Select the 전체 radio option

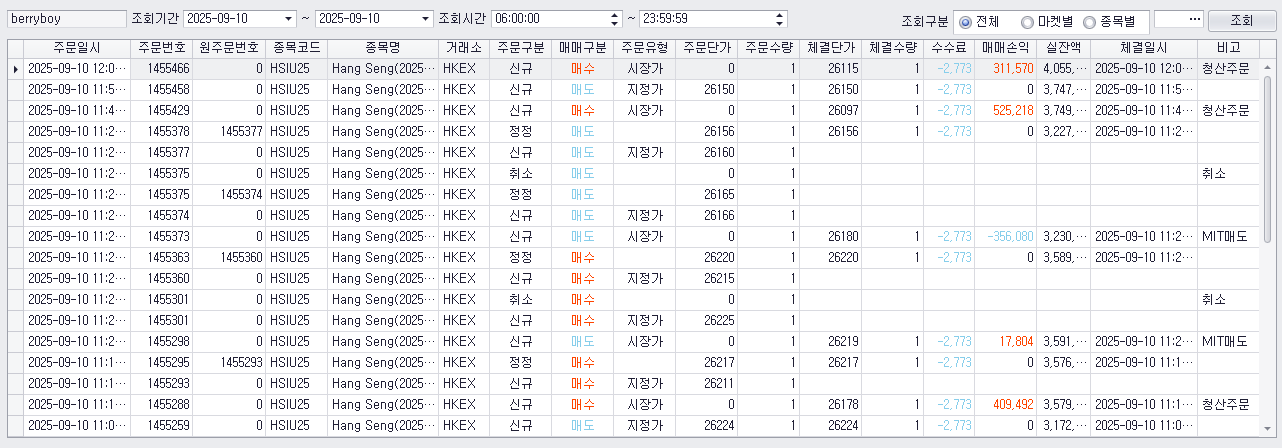point(979,21)
